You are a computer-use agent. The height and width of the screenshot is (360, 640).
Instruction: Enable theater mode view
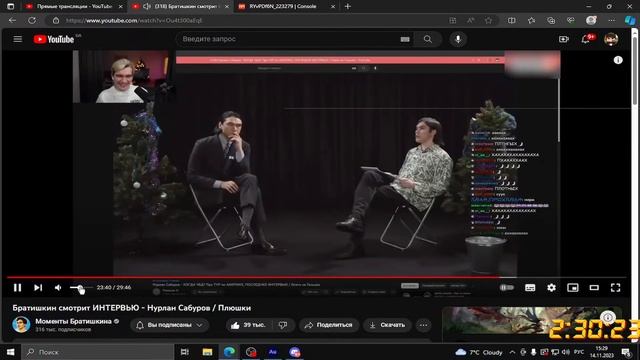(x=594, y=288)
